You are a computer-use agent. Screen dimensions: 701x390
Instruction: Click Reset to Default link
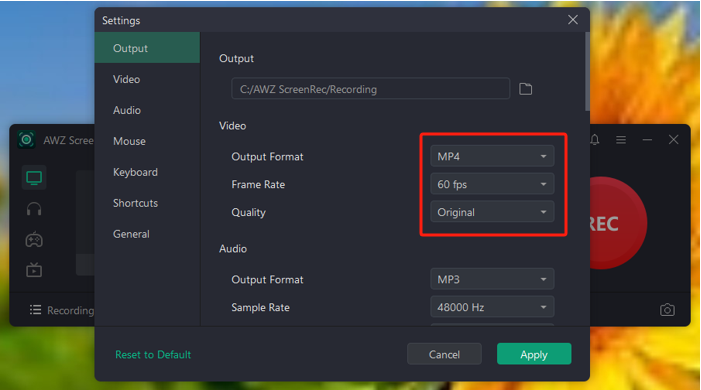click(153, 354)
